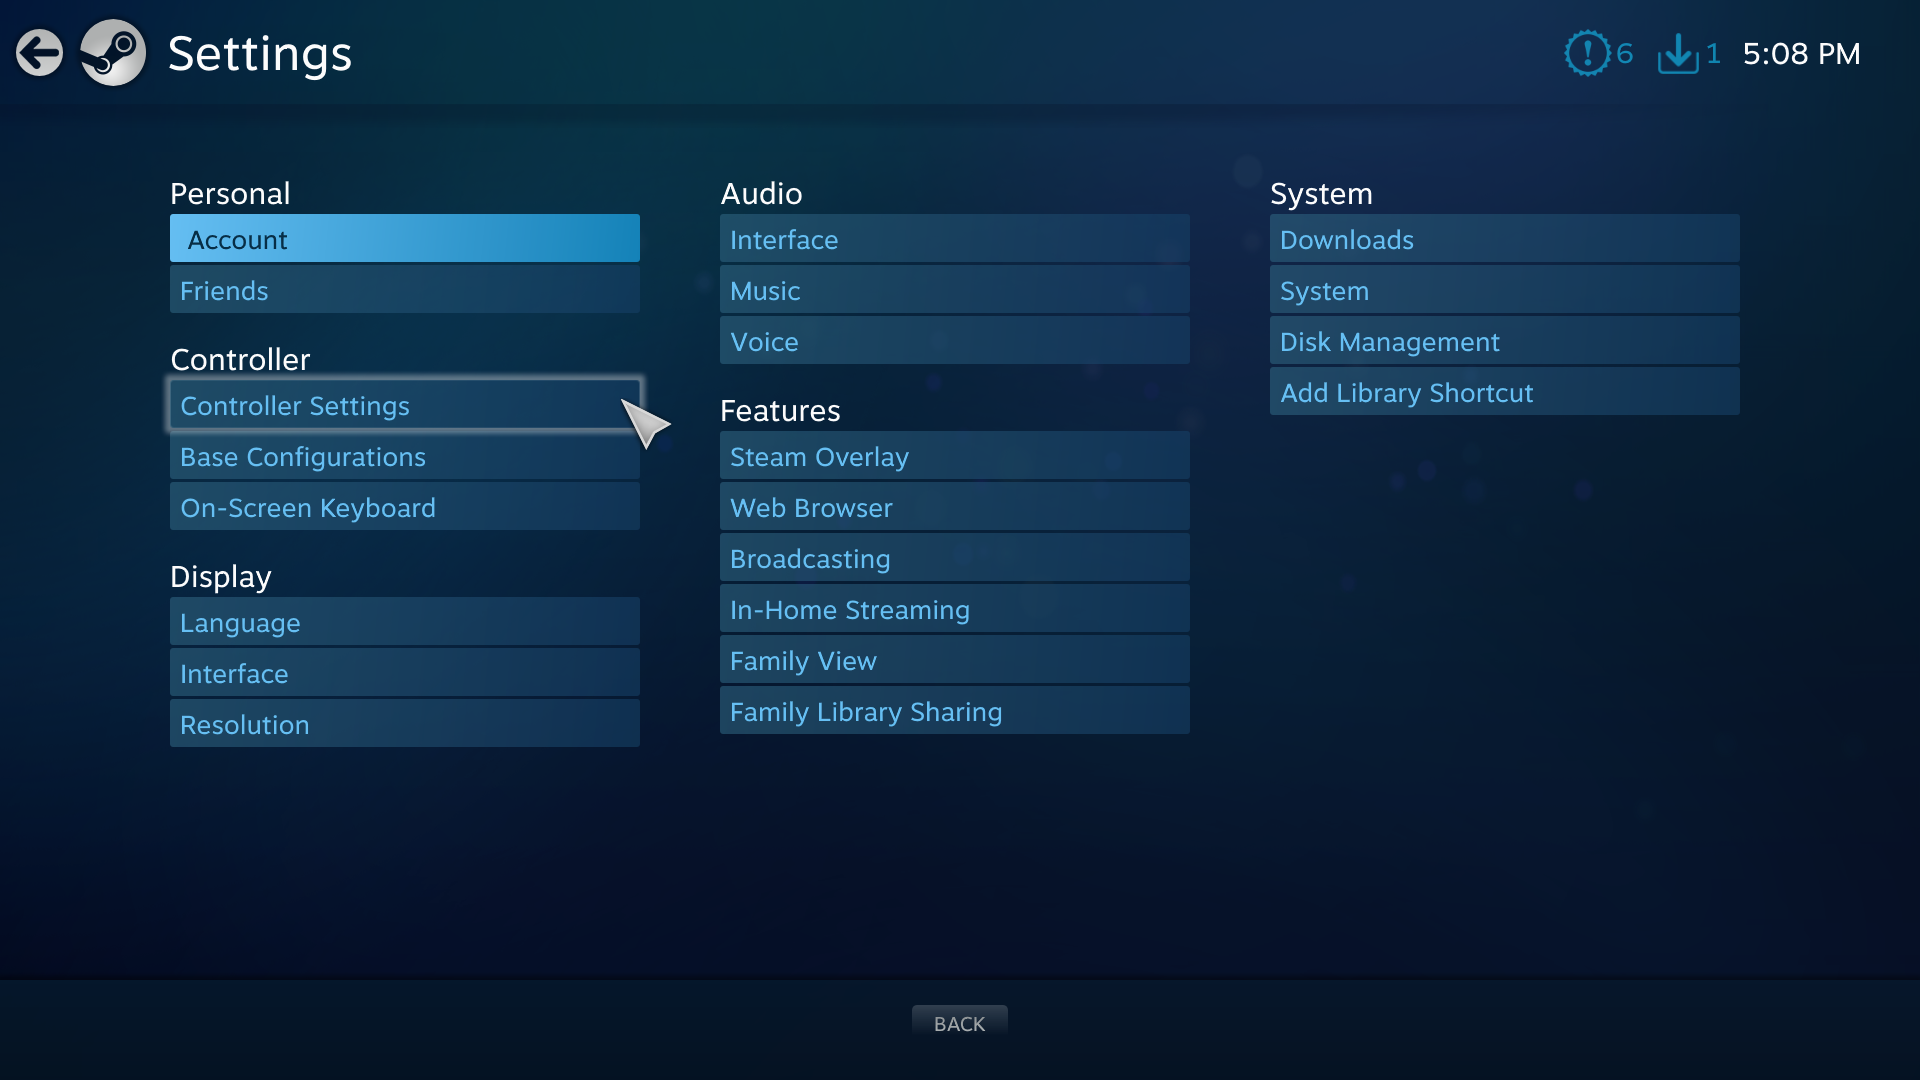
Task: Open Controller Settings menu item
Action: pyautogui.click(x=405, y=405)
